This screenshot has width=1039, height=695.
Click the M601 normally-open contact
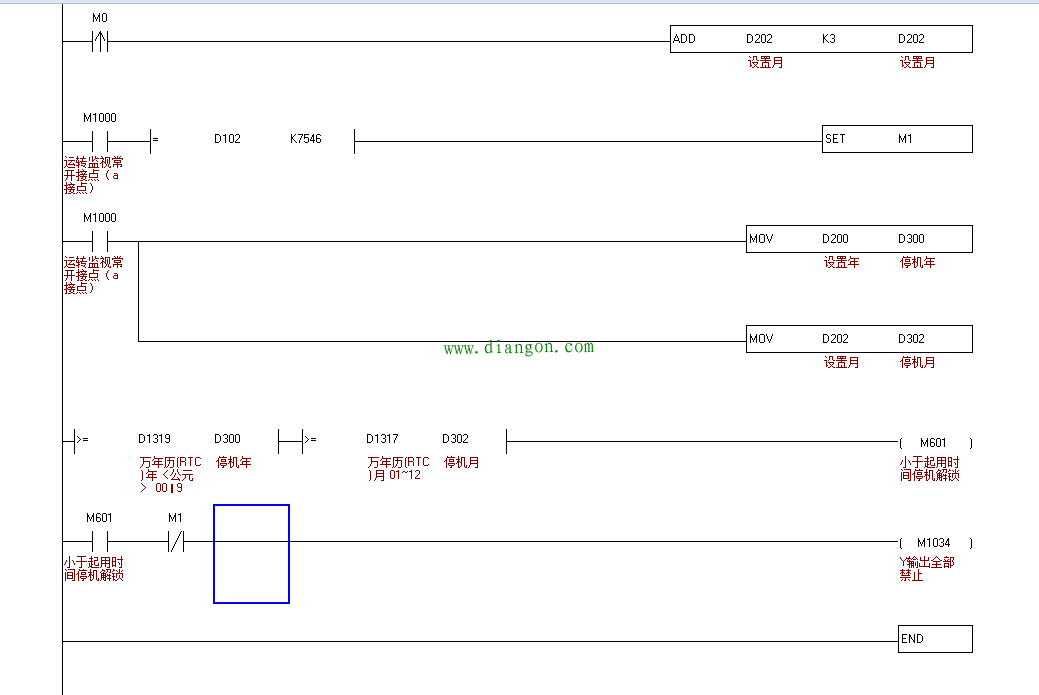[100, 542]
